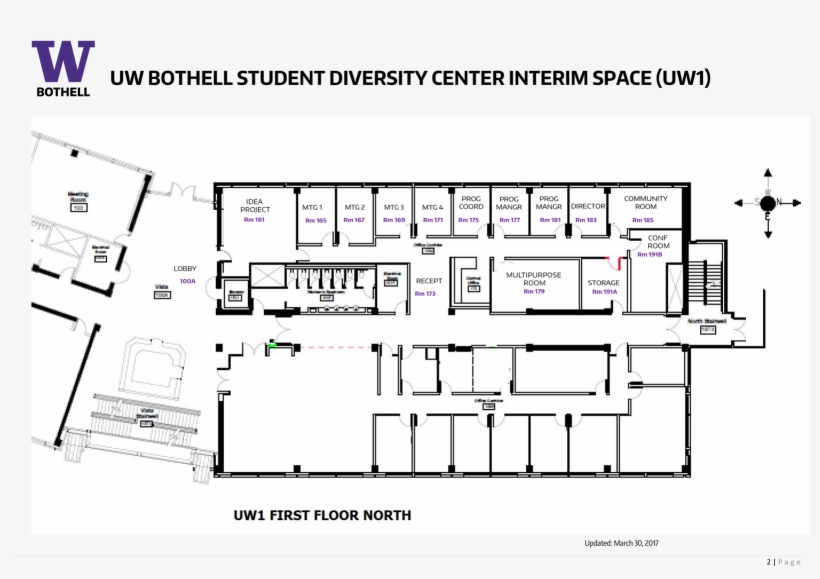Click the 'Rm 177' room number
The image size is (820, 579).
tap(510, 220)
